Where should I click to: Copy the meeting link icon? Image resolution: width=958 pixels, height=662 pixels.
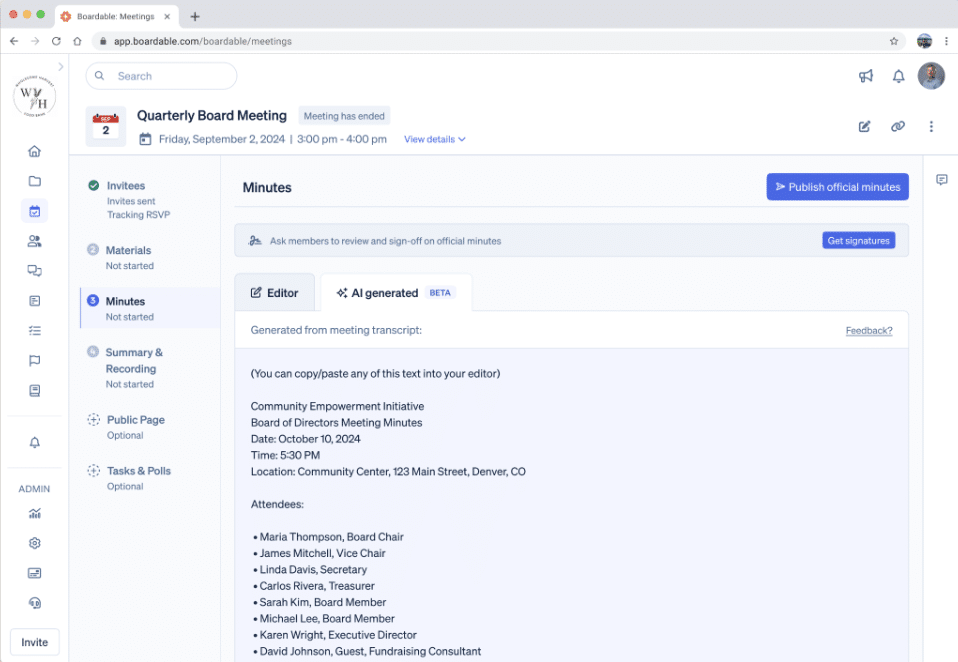coord(898,126)
